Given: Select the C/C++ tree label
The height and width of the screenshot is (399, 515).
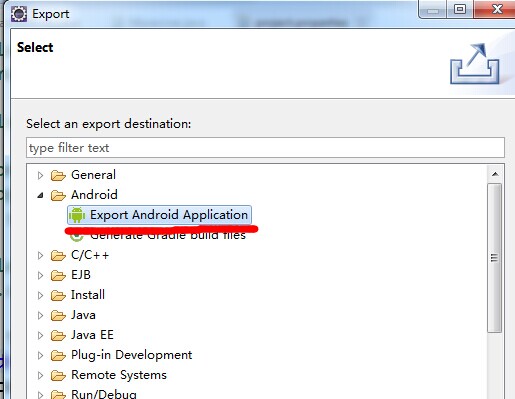Looking at the screenshot, I should [90, 255].
